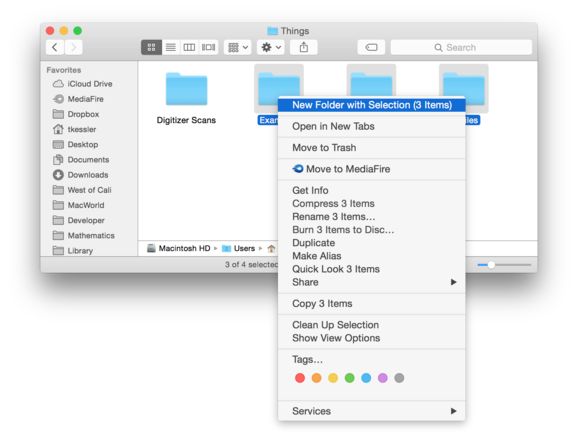The width and height of the screenshot is (580, 439).
Task: Apply the purple tag
Action: [x=383, y=378]
